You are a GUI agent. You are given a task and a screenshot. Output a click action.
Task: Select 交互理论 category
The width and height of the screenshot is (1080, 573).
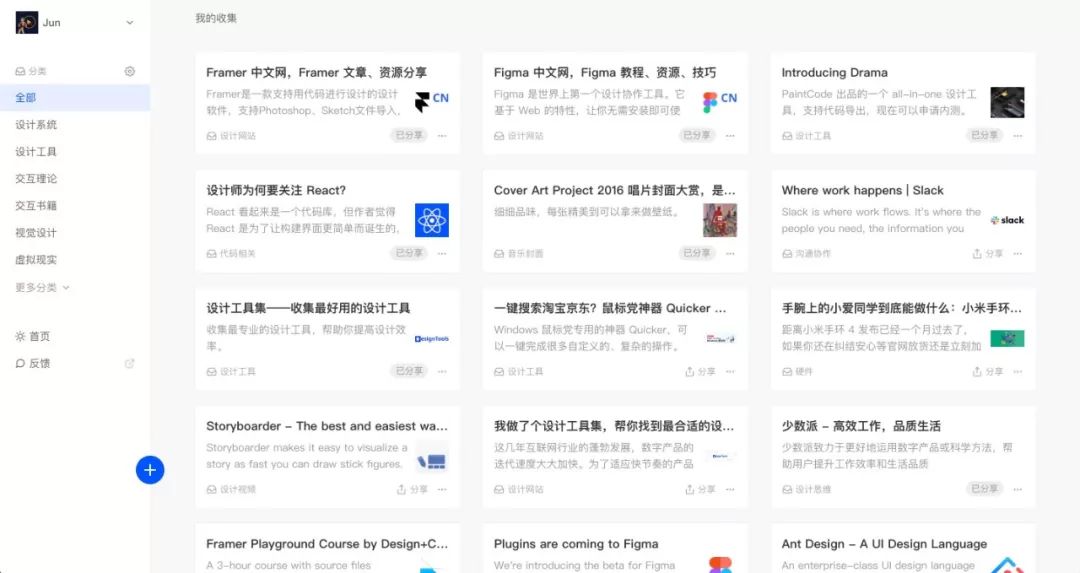[x=36, y=178]
